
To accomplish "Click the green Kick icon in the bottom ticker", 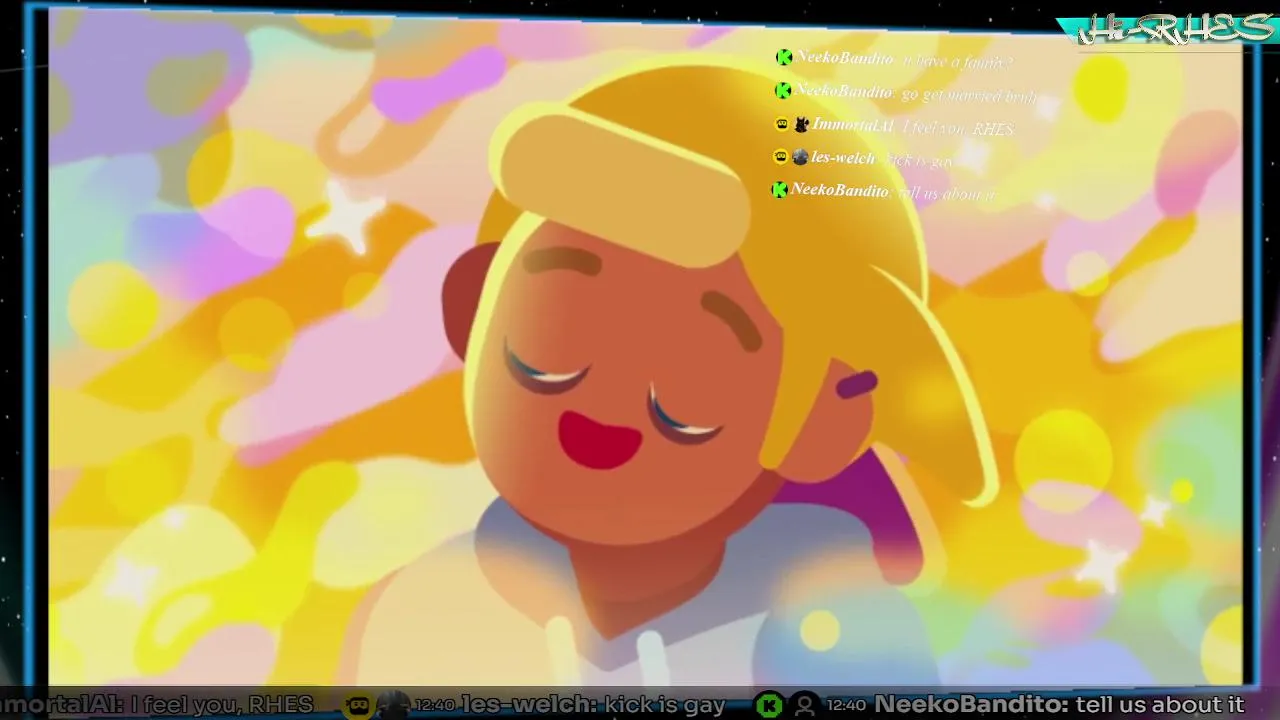I will 769,705.
